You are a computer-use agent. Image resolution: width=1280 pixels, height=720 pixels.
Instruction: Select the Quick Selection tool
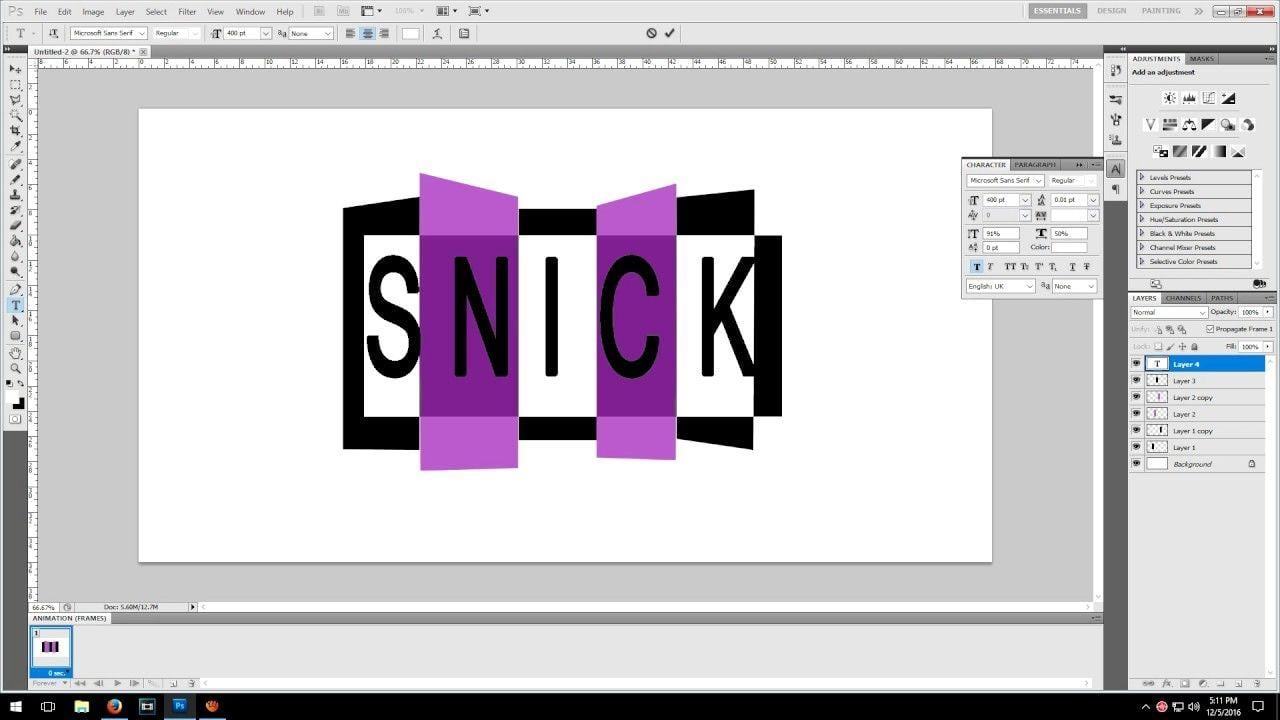[x=15, y=116]
